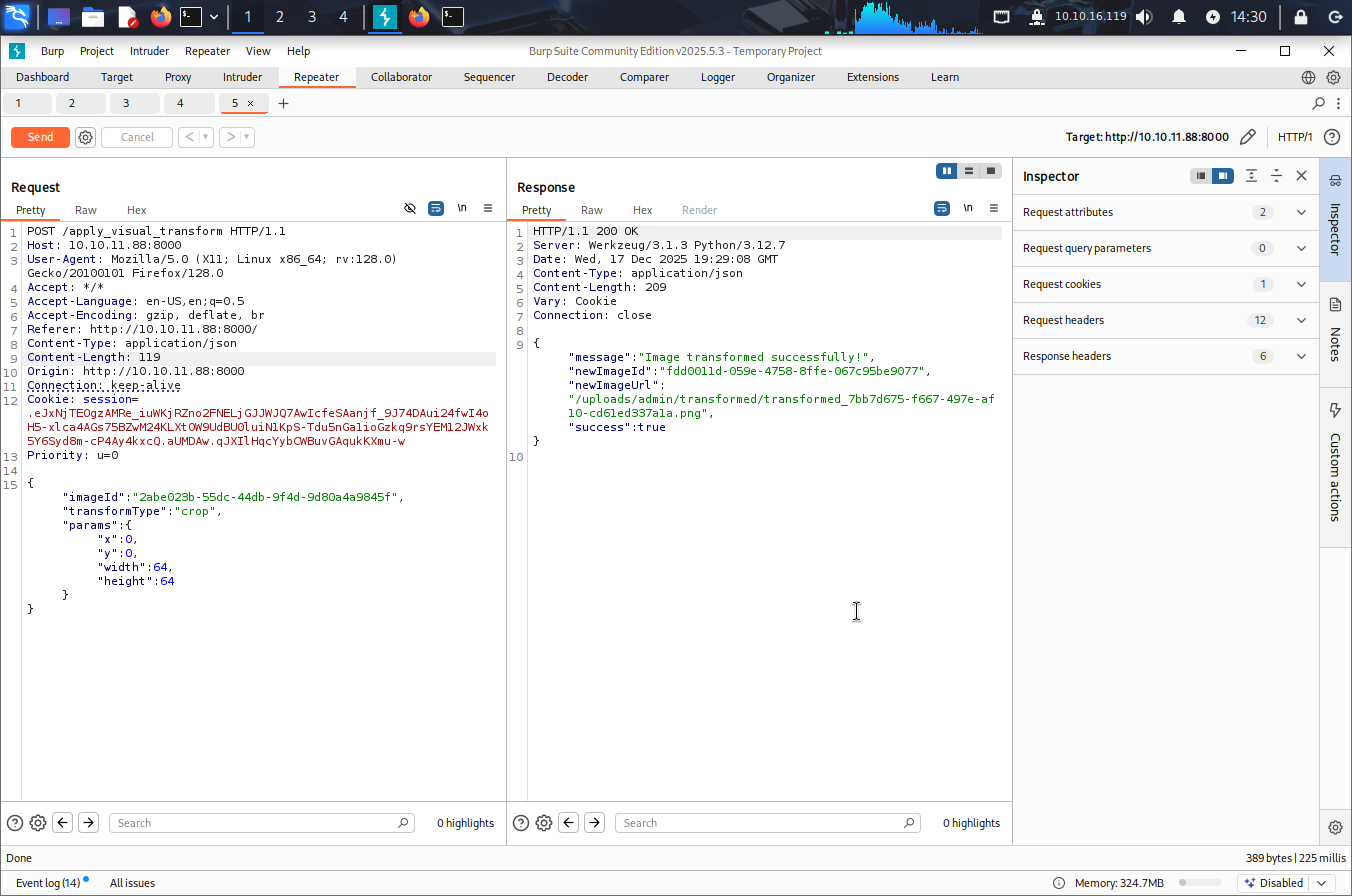This screenshot has width=1352, height=896.
Task: Open the forward history dropdown arrow
Action: coord(247,137)
